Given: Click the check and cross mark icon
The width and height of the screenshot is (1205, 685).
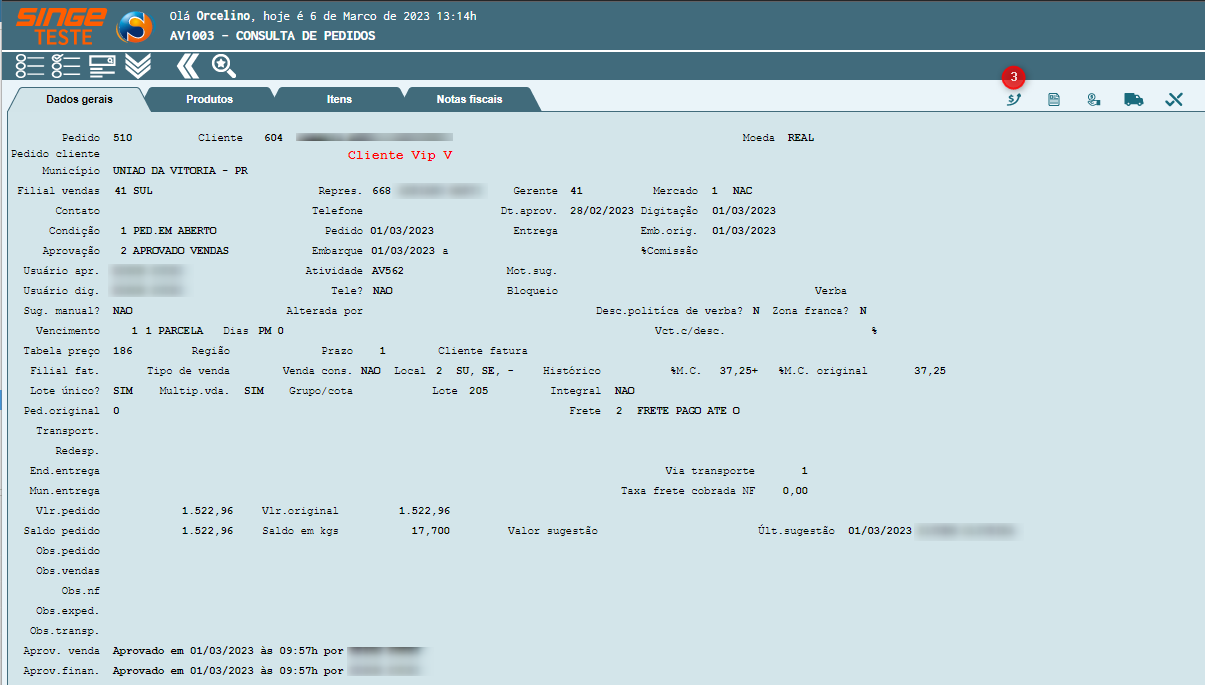Looking at the screenshot, I should coord(1174,100).
